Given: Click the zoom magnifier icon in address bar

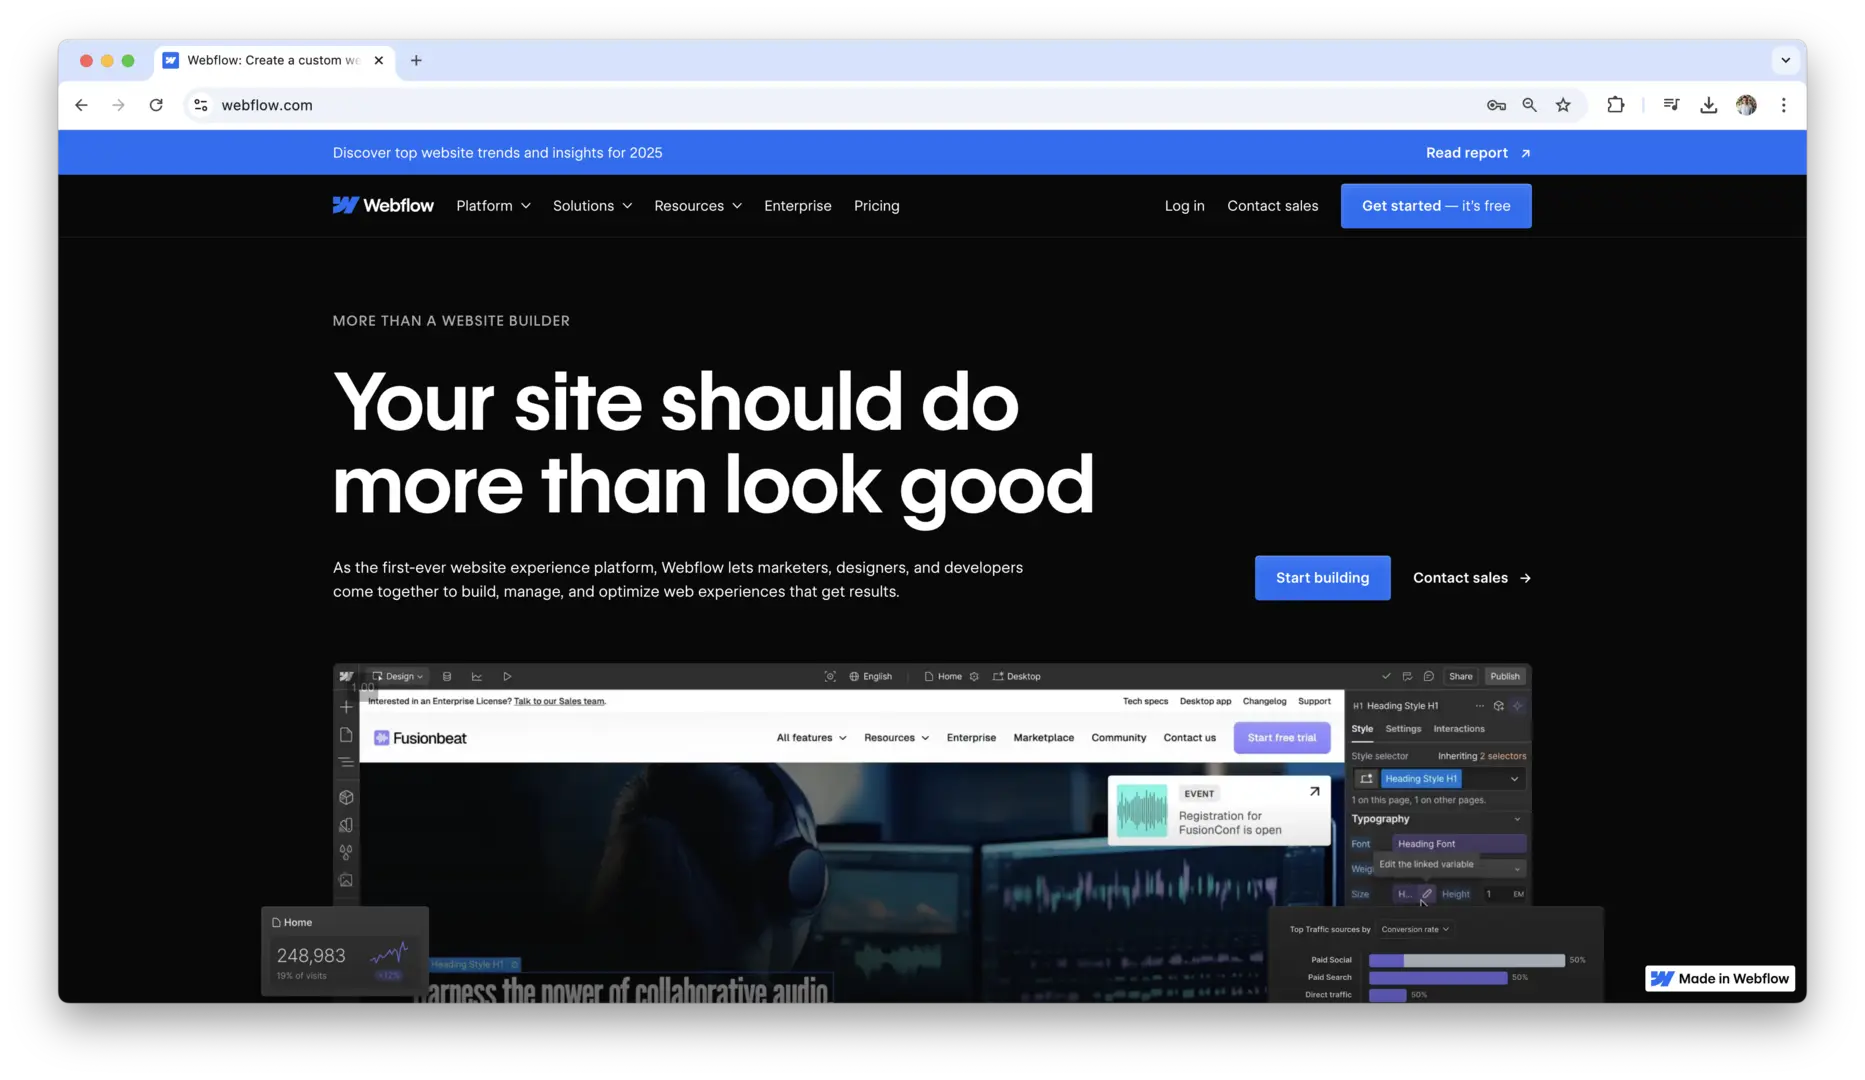Looking at the screenshot, I should tap(1529, 105).
